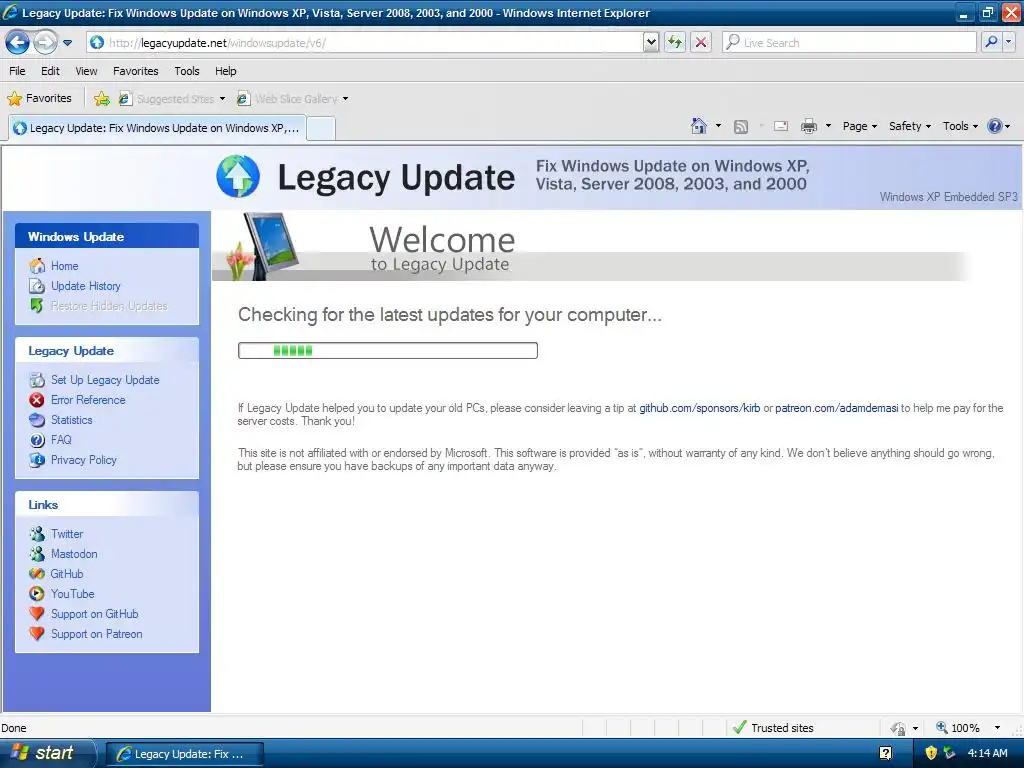Click the YouTube media player icon
This screenshot has width=1024, height=768.
point(37,594)
